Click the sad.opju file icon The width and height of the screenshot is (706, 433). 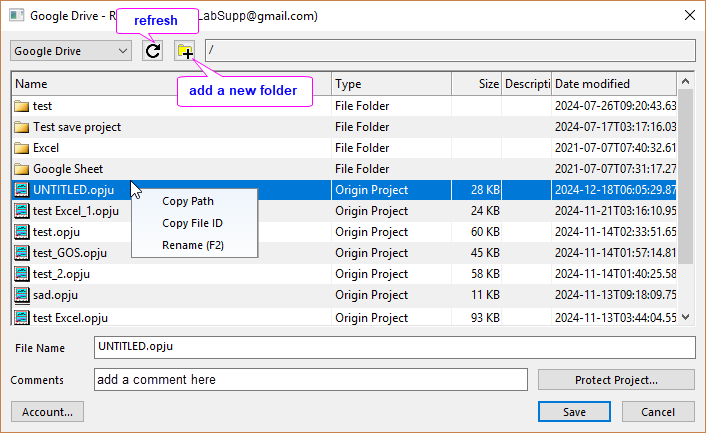tap(21, 295)
